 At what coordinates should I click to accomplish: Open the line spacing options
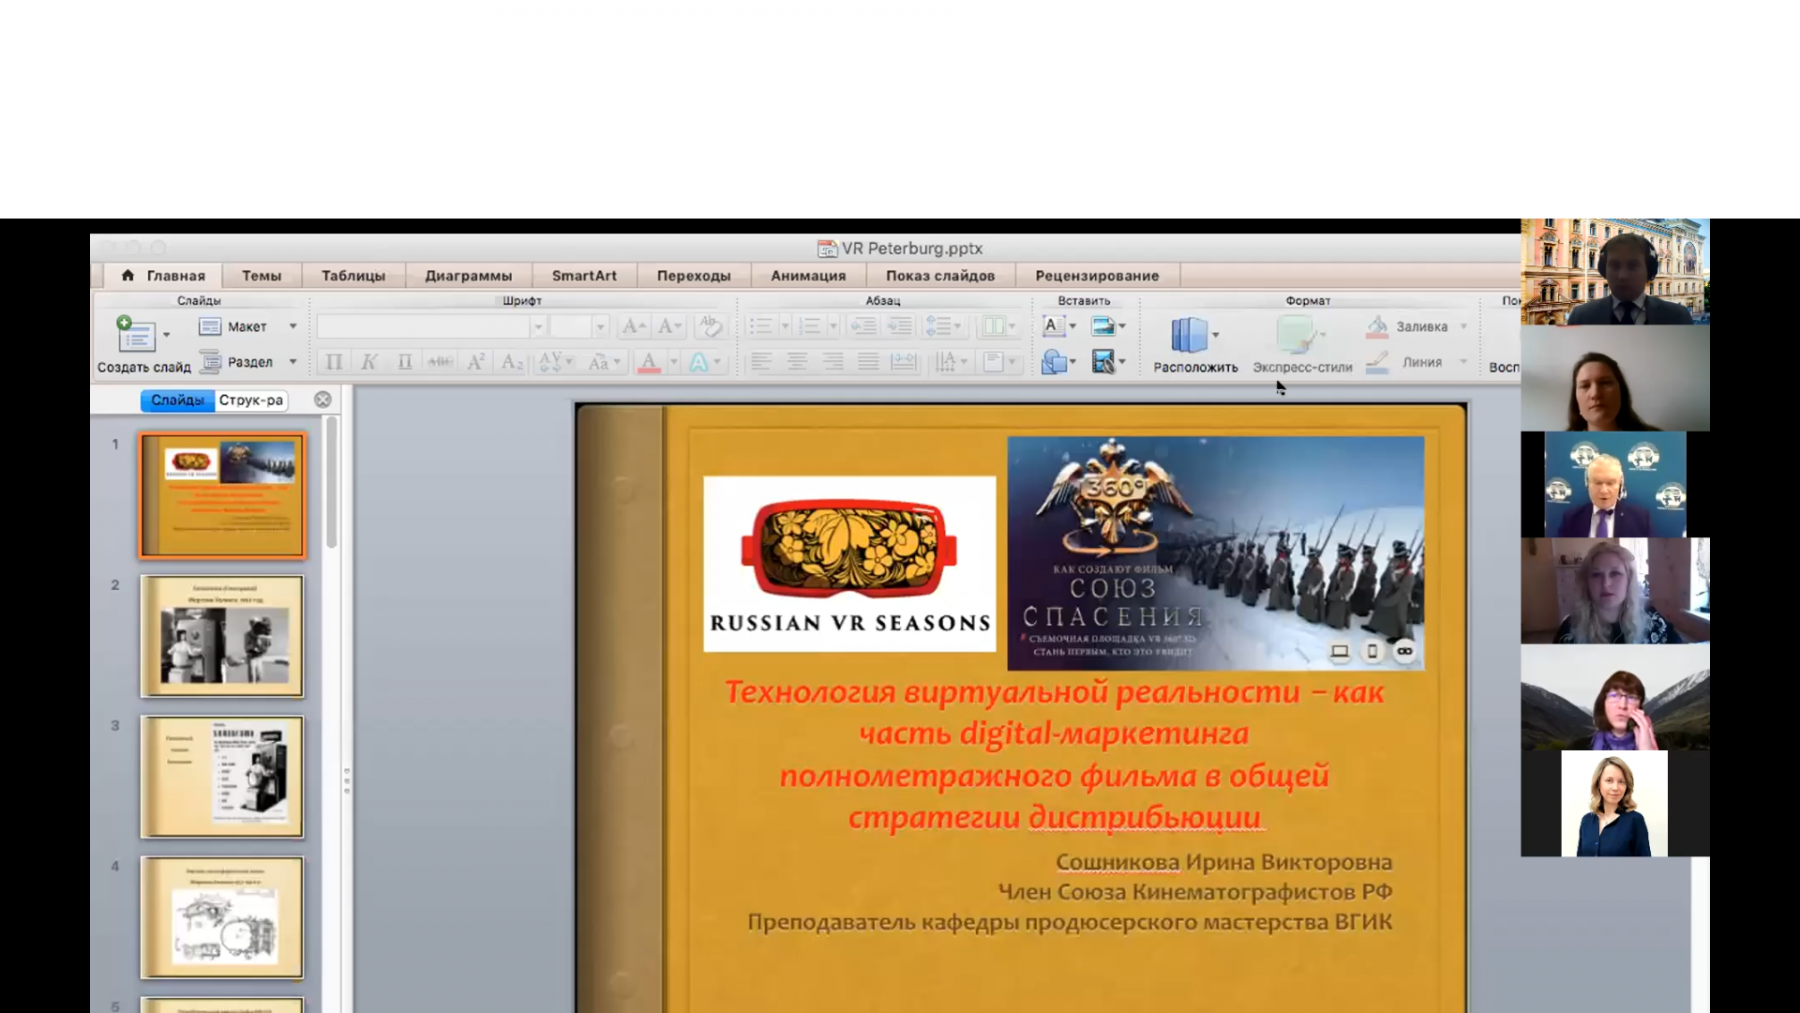click(x=943, y=326)
